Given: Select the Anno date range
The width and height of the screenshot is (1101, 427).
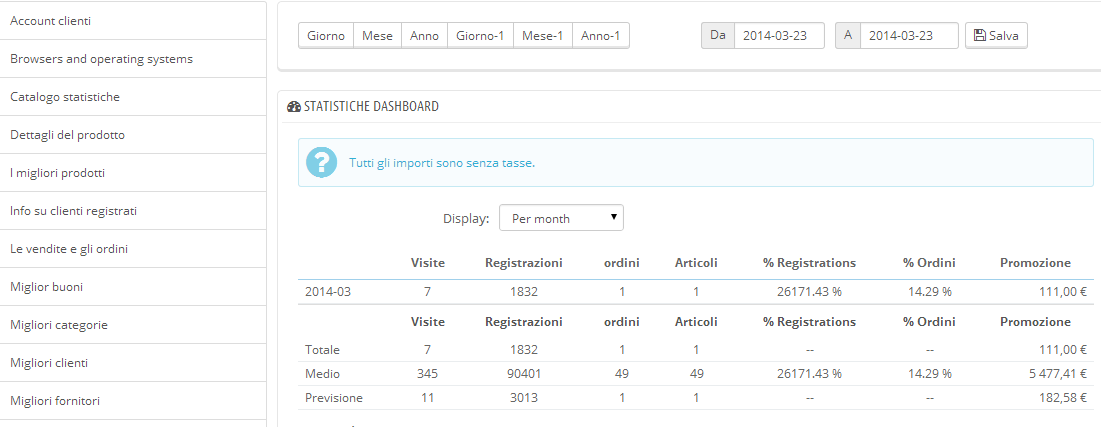Looking at the screenshot, I should point(424,36).
